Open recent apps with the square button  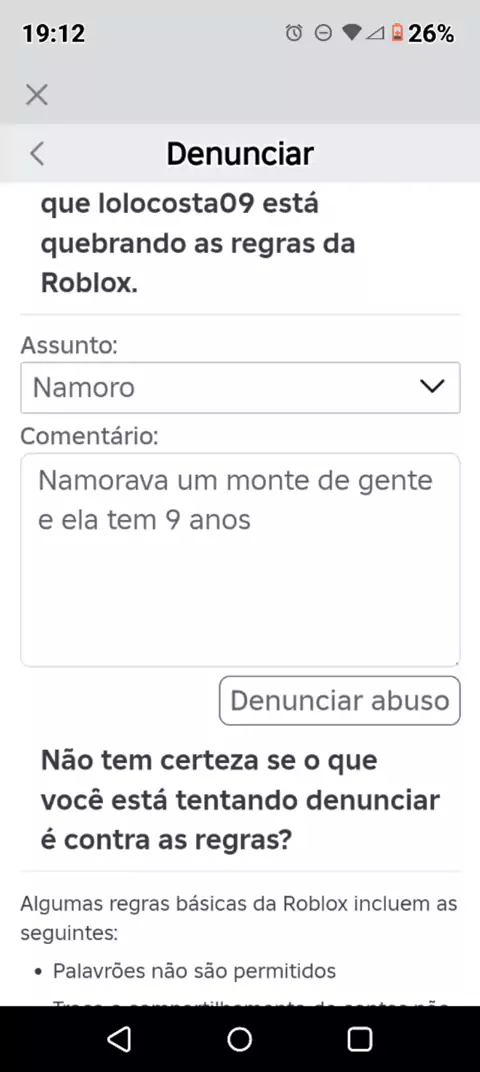click(x=360, y=1038)
